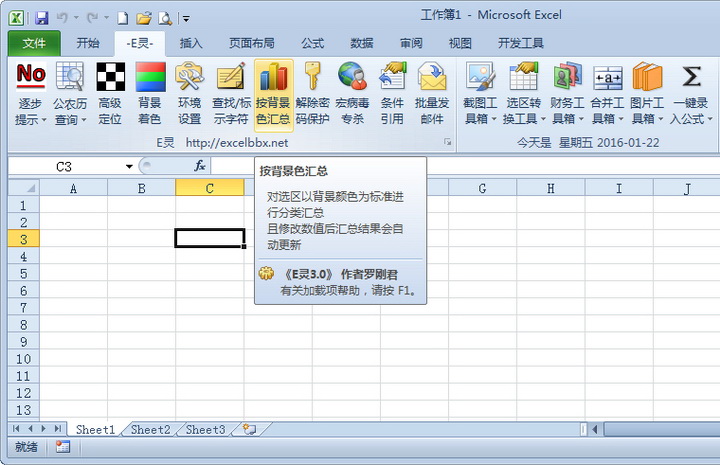This screenshot has height=465, width=720.
Task: Switch to the 审阅 ribbon tab
Action: pos(411,43)
